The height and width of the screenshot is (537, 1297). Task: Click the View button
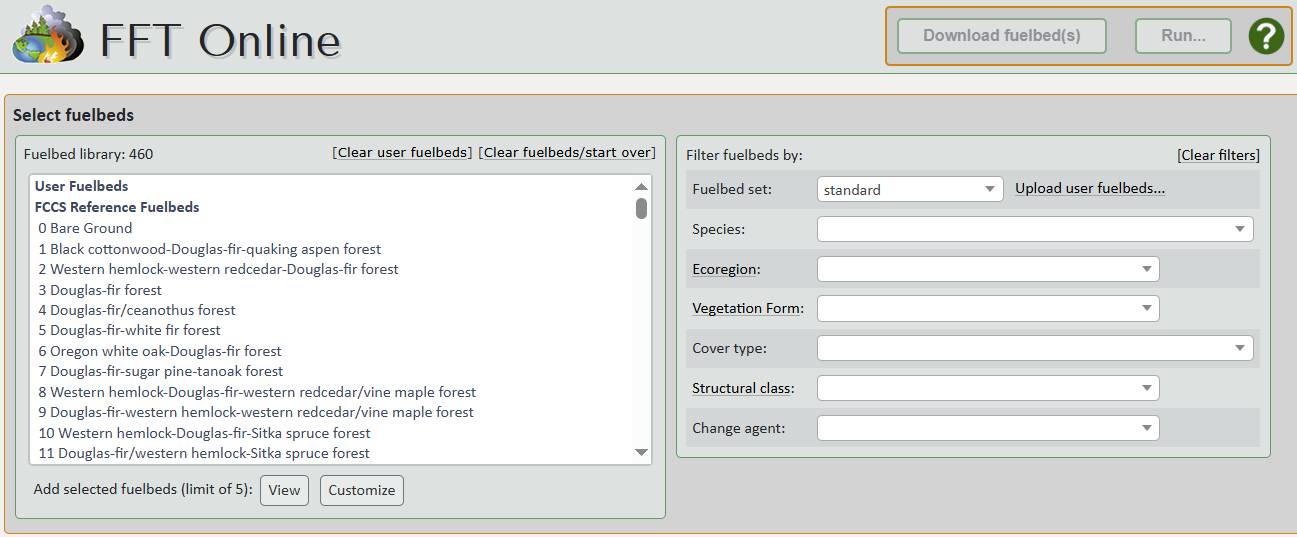(284, 490)
